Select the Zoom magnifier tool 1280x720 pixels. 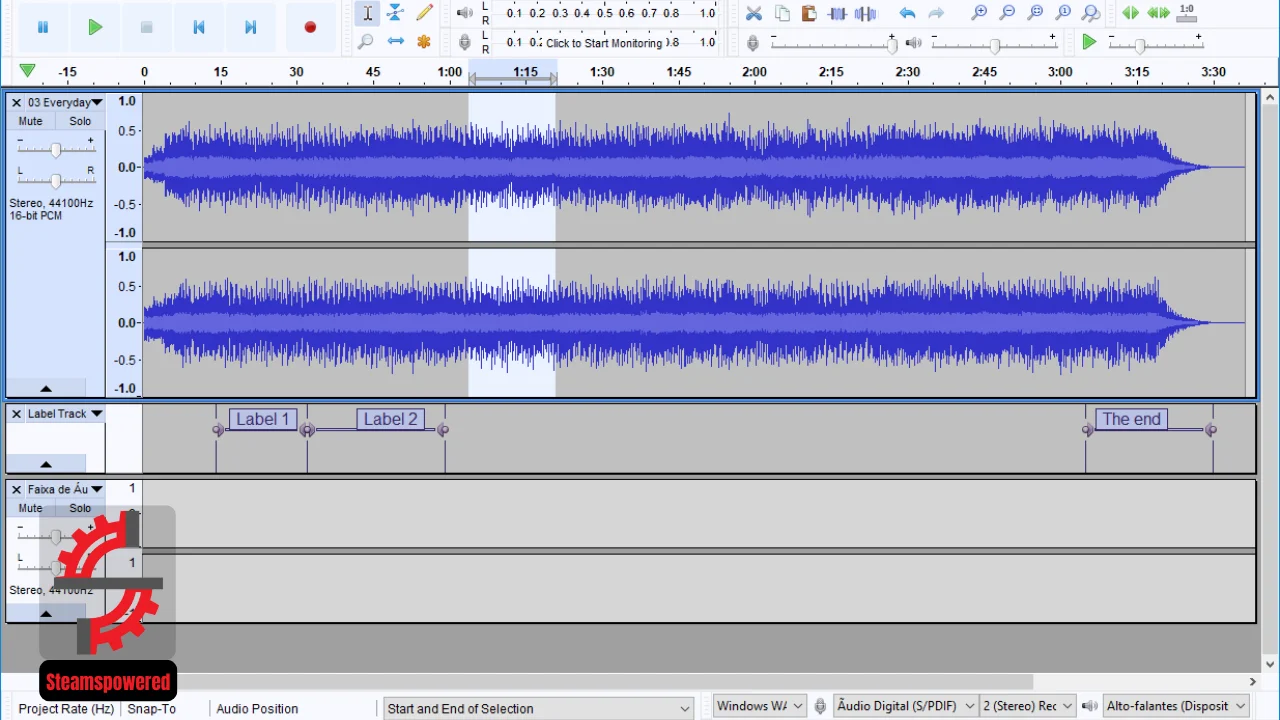(x=367, y=41)
